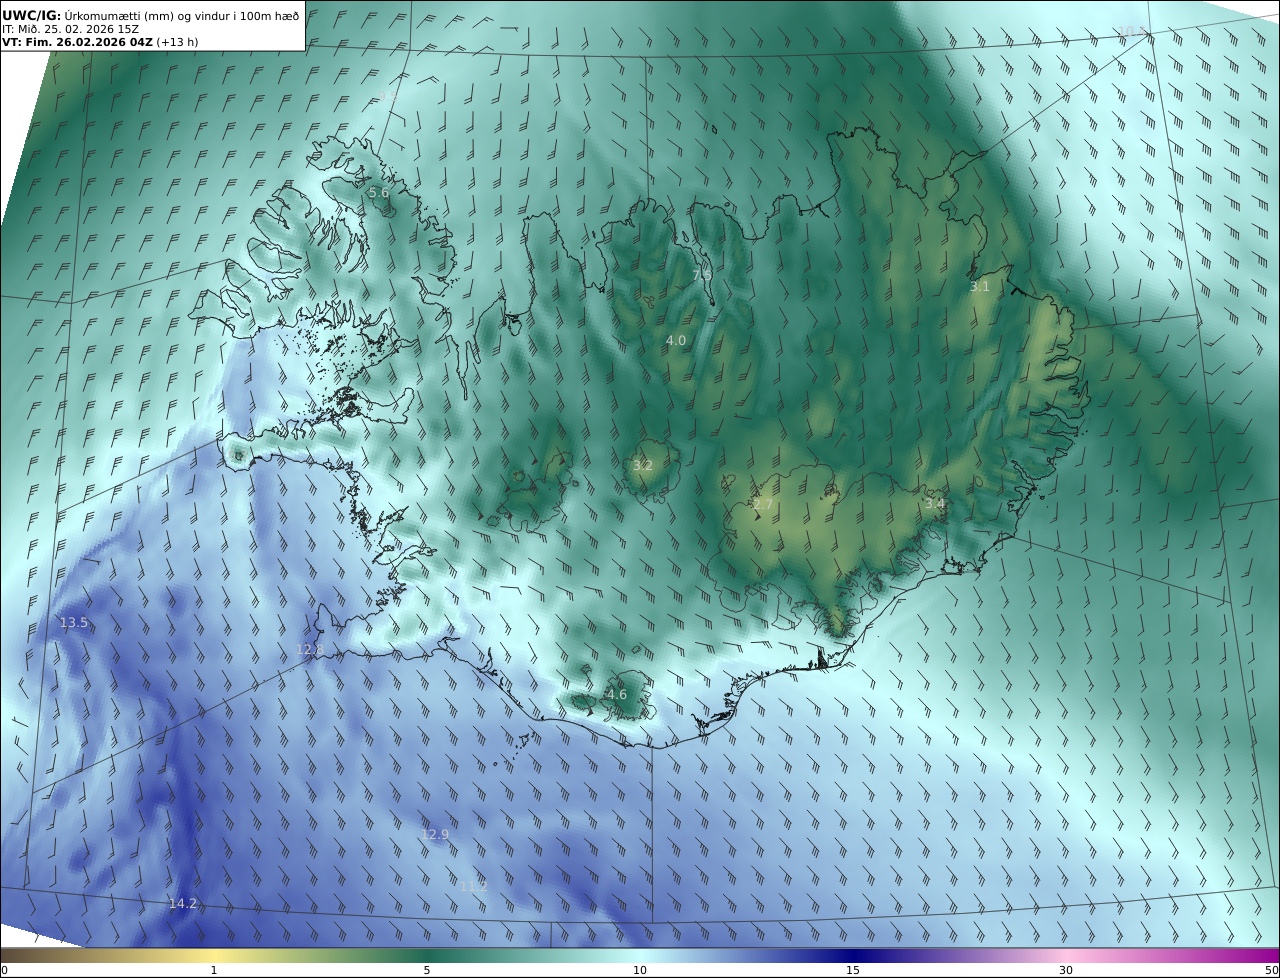Click the 5.6 value over the Westfjords
The height and width of the screenshot is (978, 1280).
(x=379, y=192)
